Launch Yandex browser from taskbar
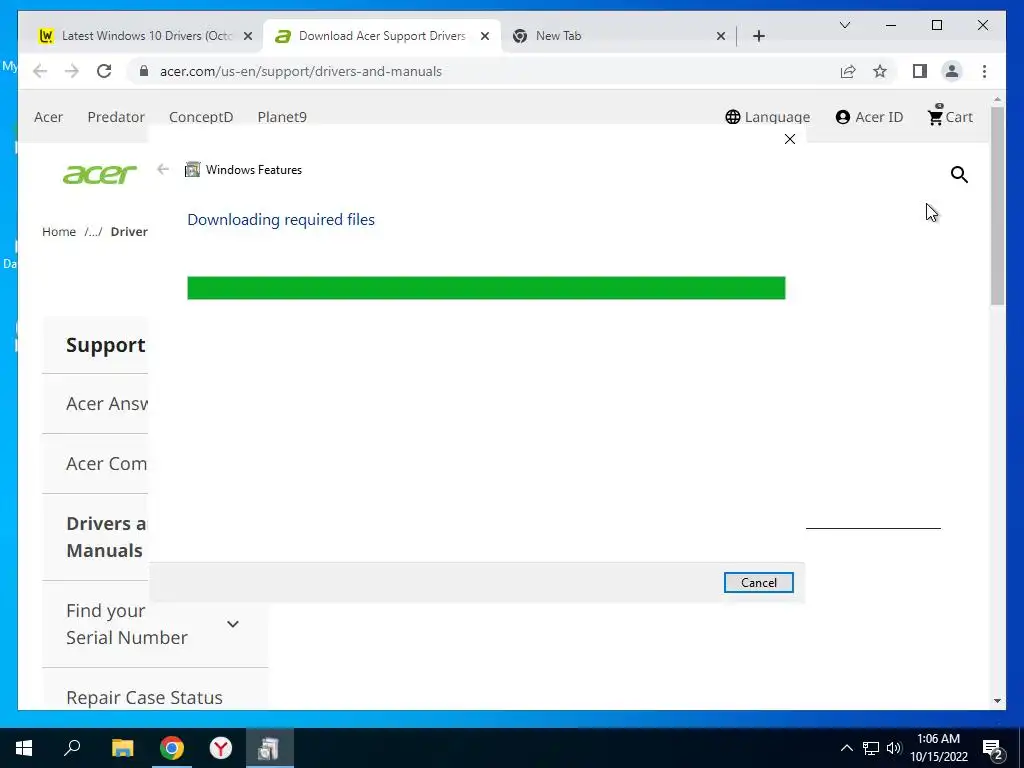The width and height of the screenshot is (1024, 768). [221, 748]
